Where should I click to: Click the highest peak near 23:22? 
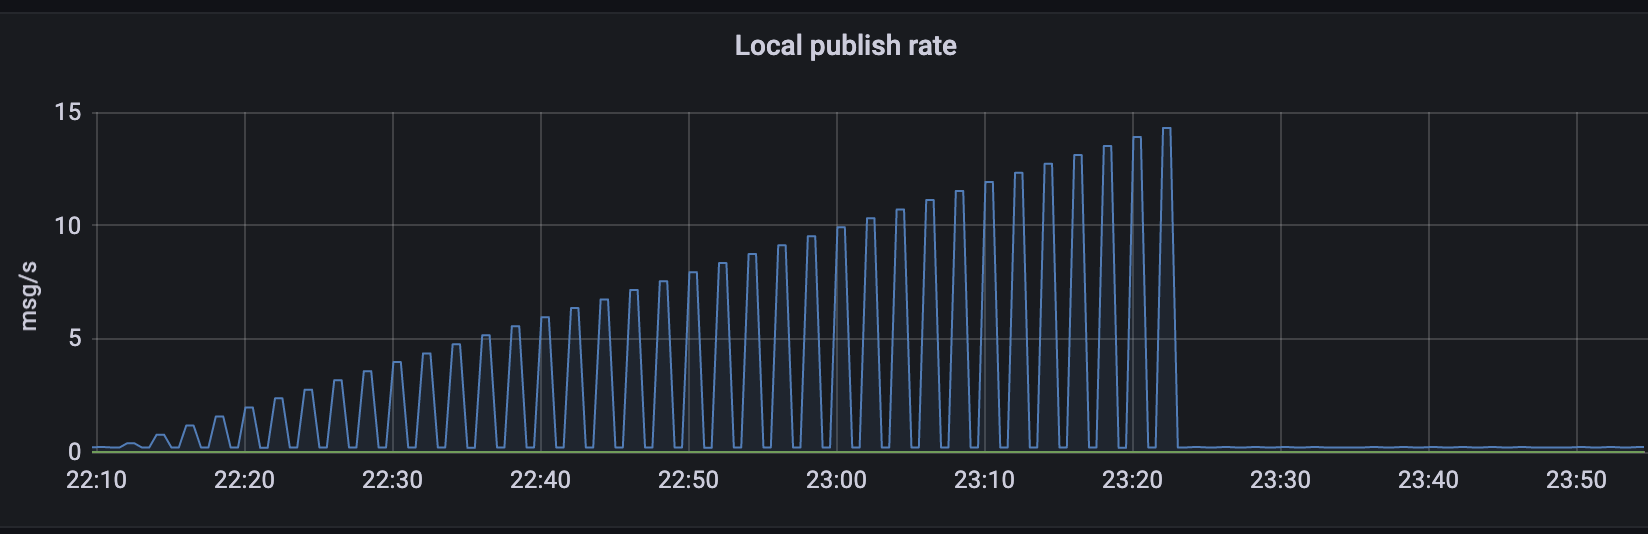pyautogui.click(x=1166, y=129)
